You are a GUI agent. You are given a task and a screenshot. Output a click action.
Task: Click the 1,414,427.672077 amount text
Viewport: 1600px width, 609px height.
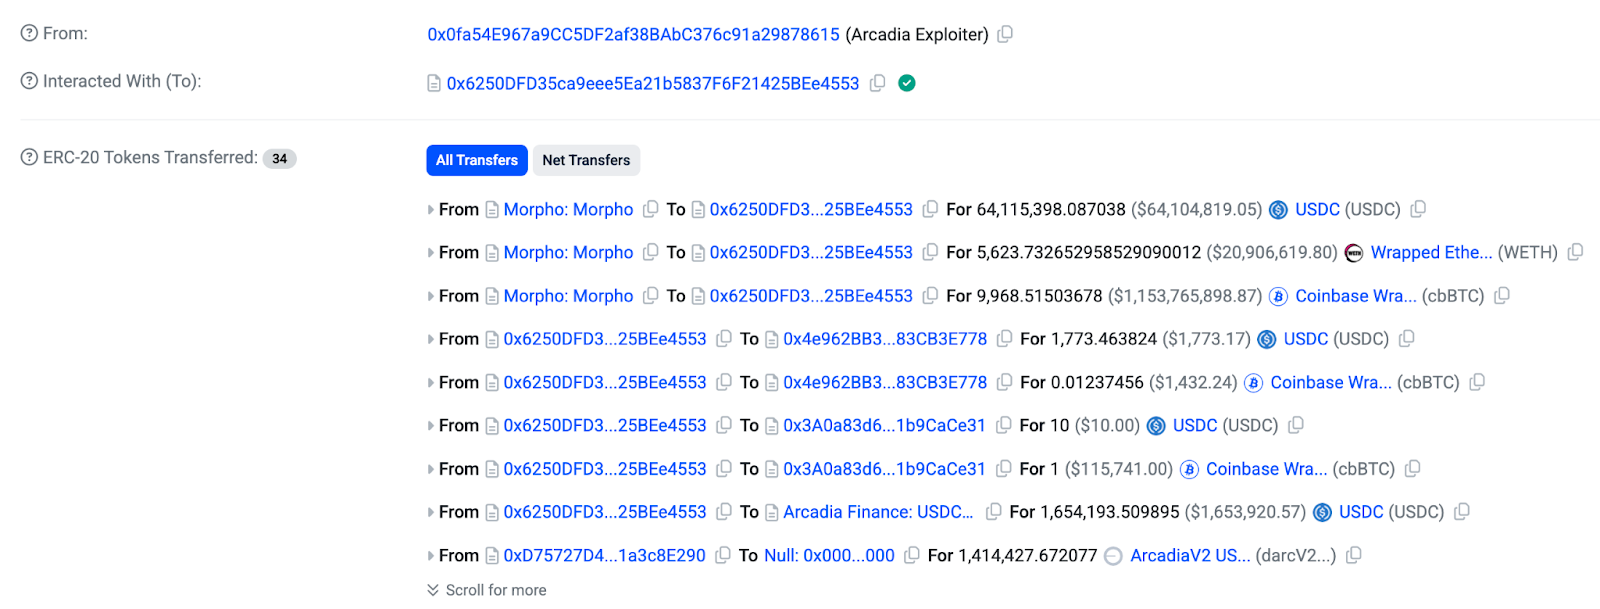coord(1028,555)
